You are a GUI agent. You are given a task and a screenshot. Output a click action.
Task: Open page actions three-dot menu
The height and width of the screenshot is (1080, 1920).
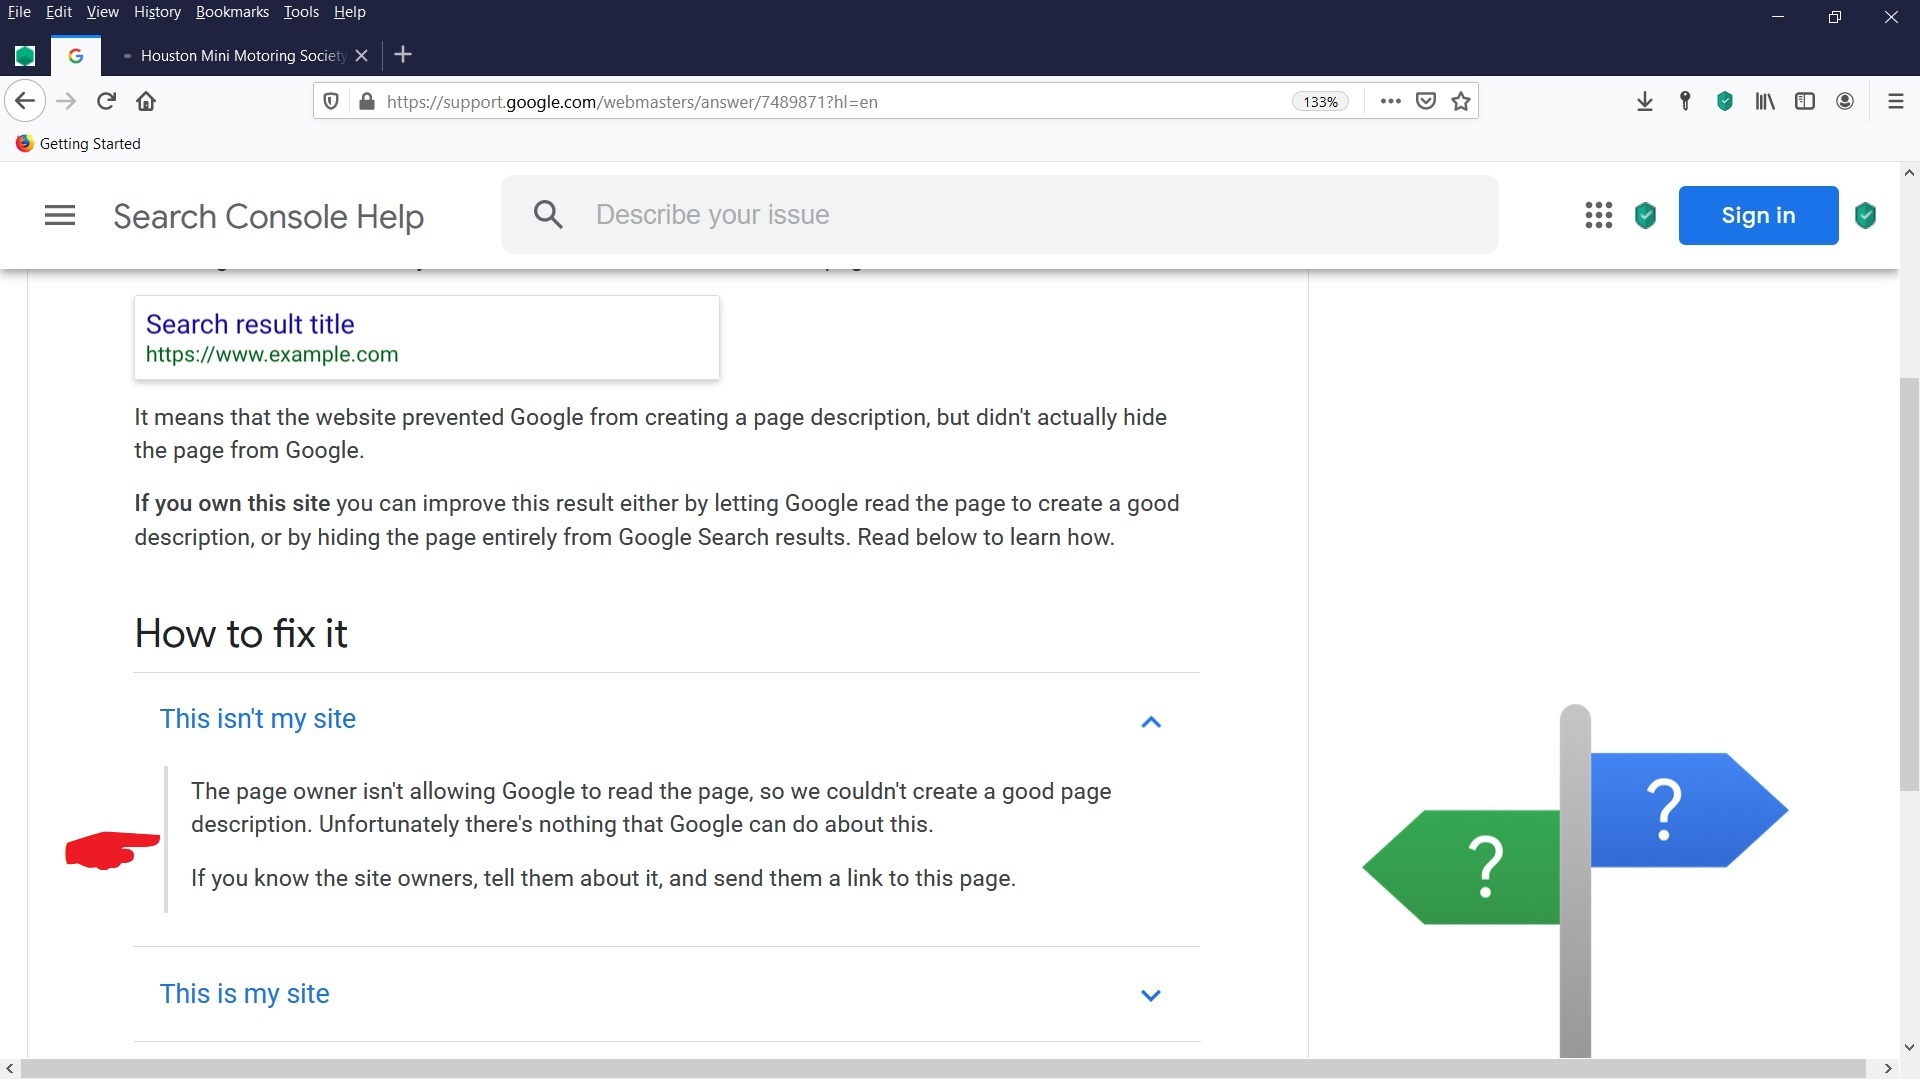[x=1390, y=101]
